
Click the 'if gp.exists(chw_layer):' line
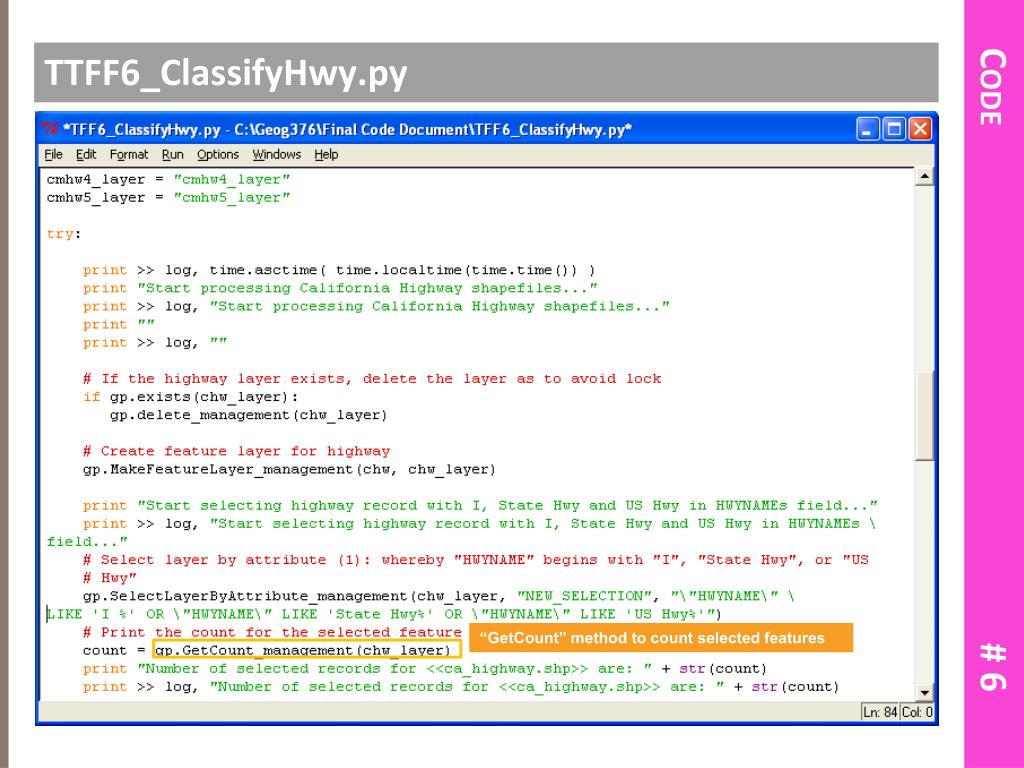[190, 396]
